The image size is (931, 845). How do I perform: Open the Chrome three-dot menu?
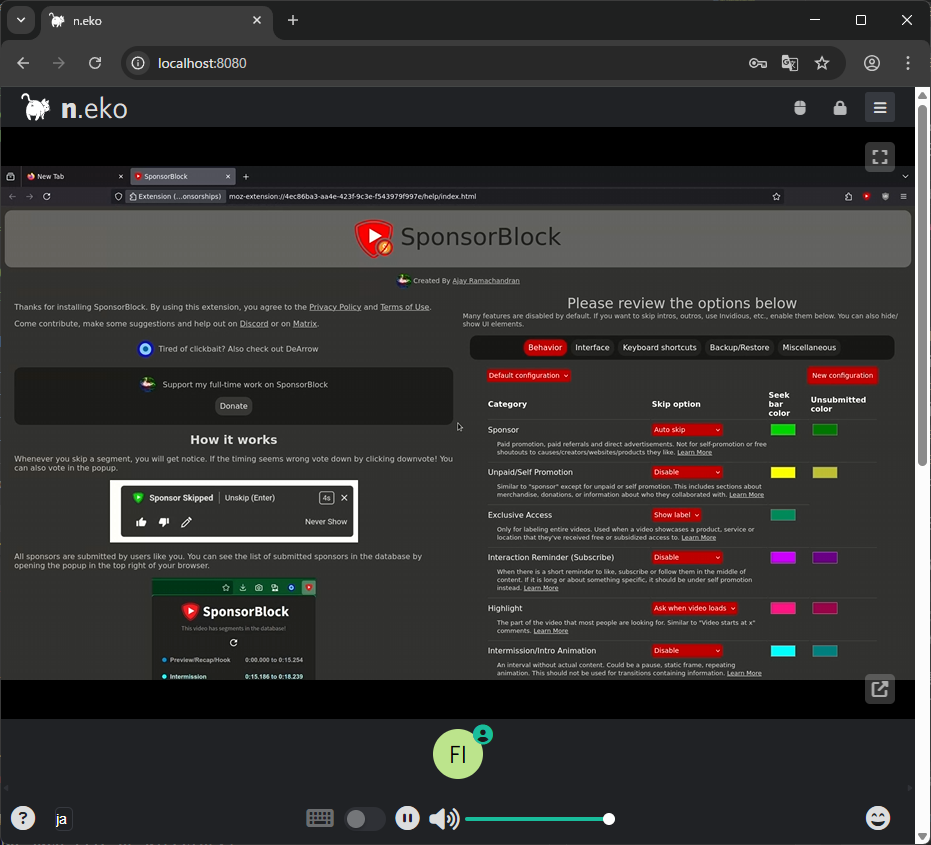pos(908,63)
